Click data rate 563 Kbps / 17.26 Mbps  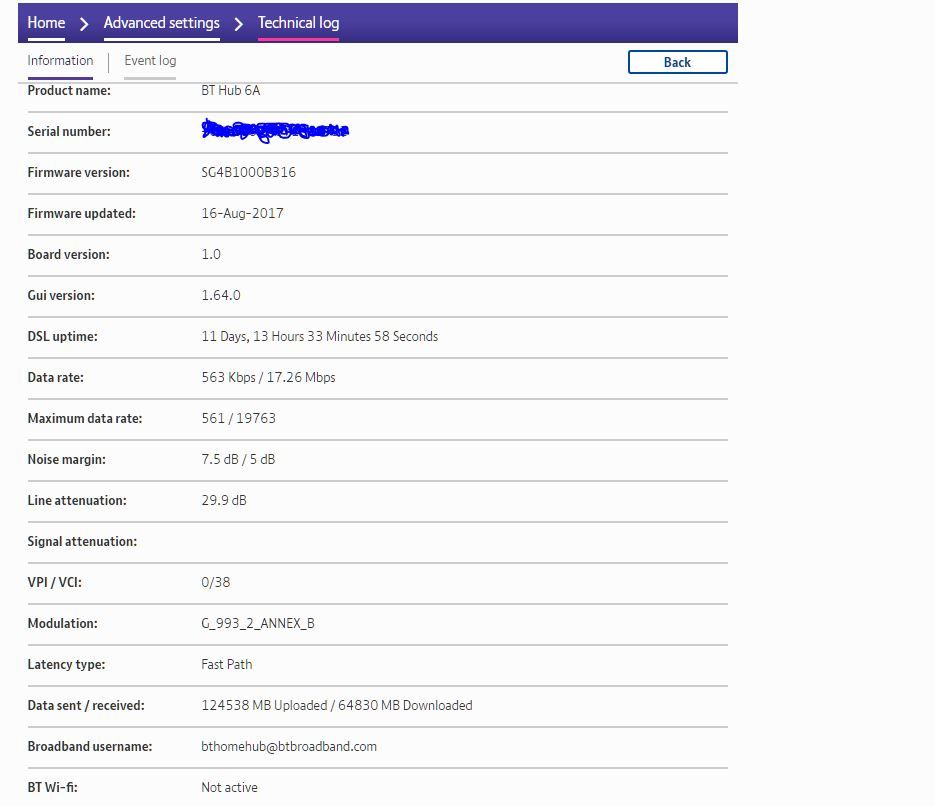click(x=268, y=377)
